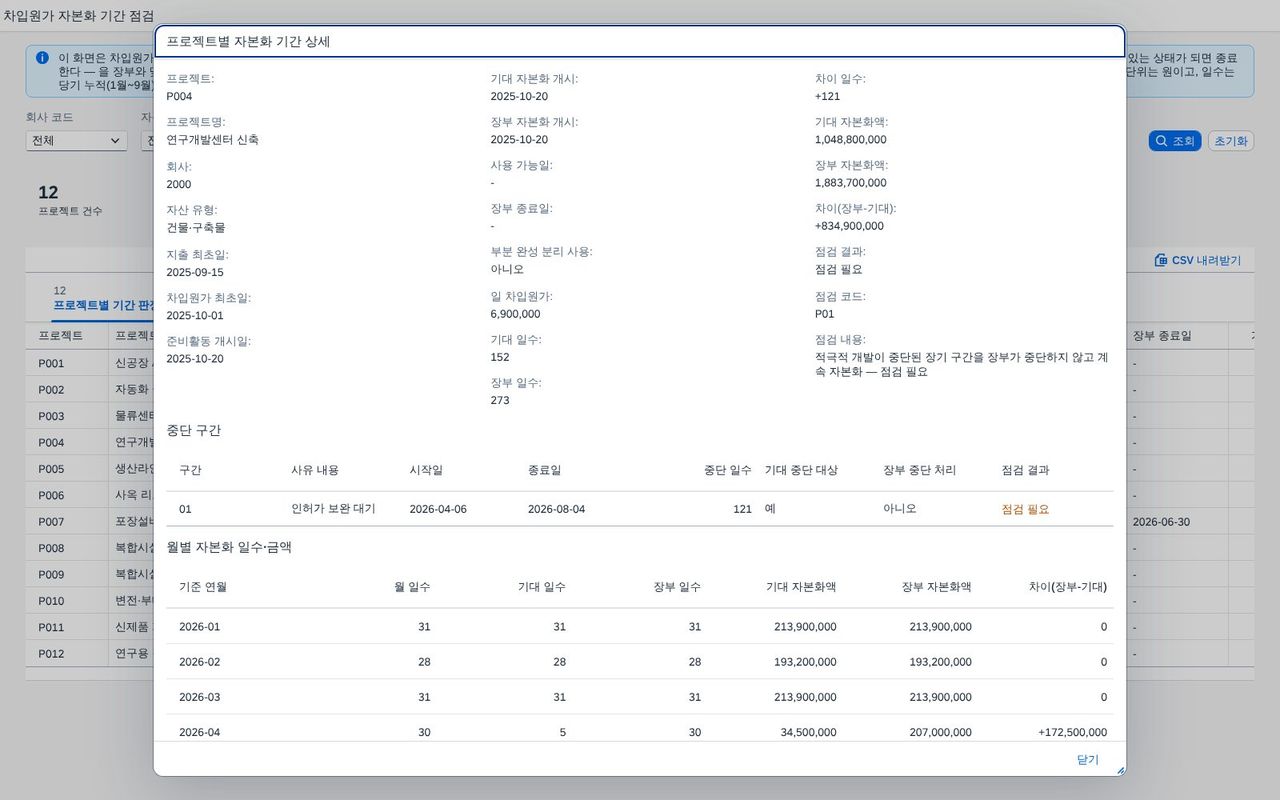Click the 장부 자본화액 value 1,883,700,000
This screenshot has height=800, width=1280.
point(851,183)
